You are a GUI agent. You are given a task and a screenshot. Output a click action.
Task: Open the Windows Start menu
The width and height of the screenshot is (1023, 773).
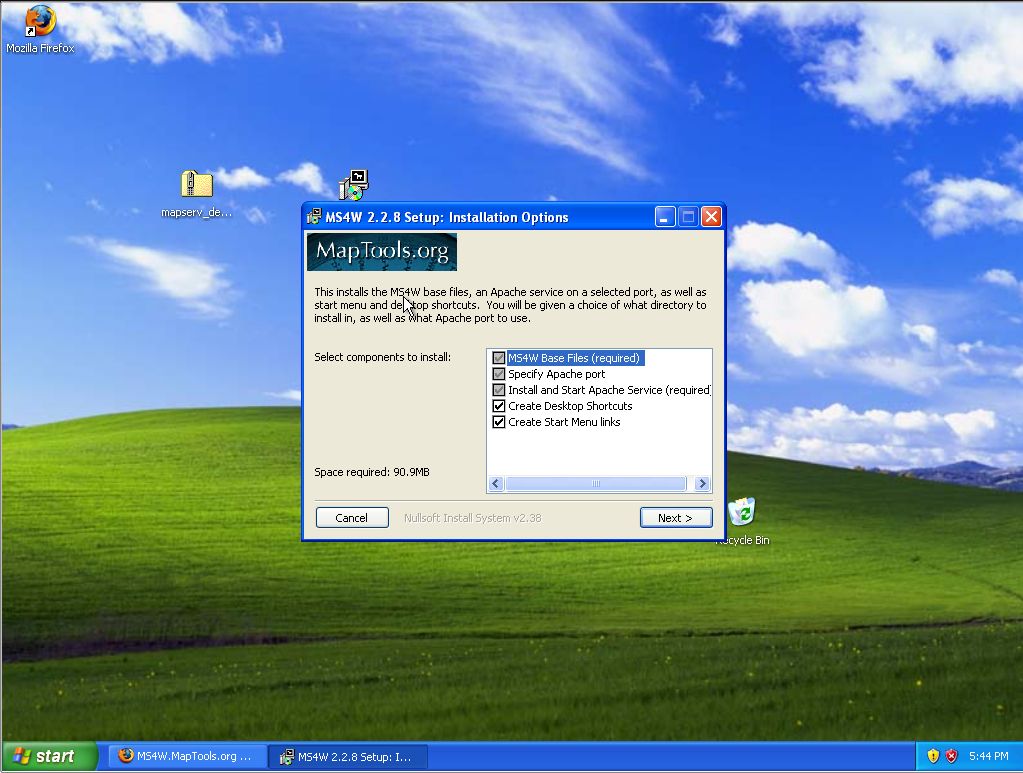click(x=48, y=756)
